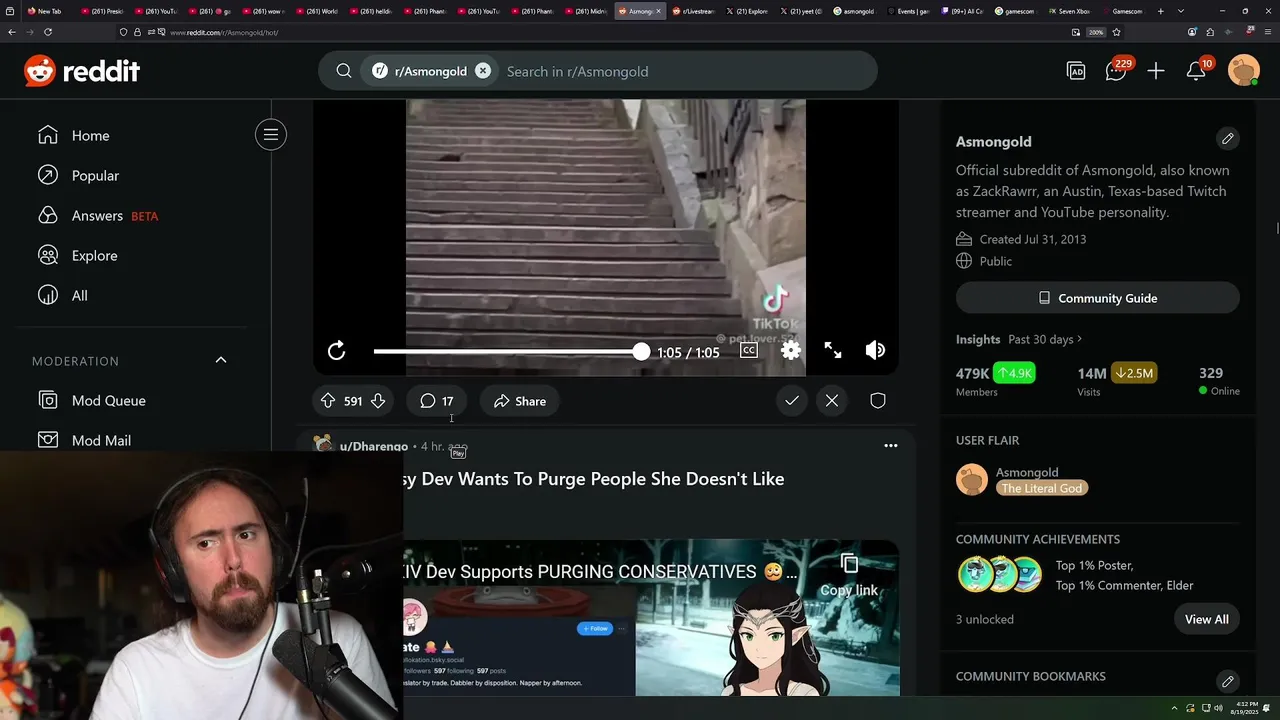Open u/Dharengo post overflow menu
Image resolution: width=1280 pixels, height=720 pixels.
(x=891, y=446)
